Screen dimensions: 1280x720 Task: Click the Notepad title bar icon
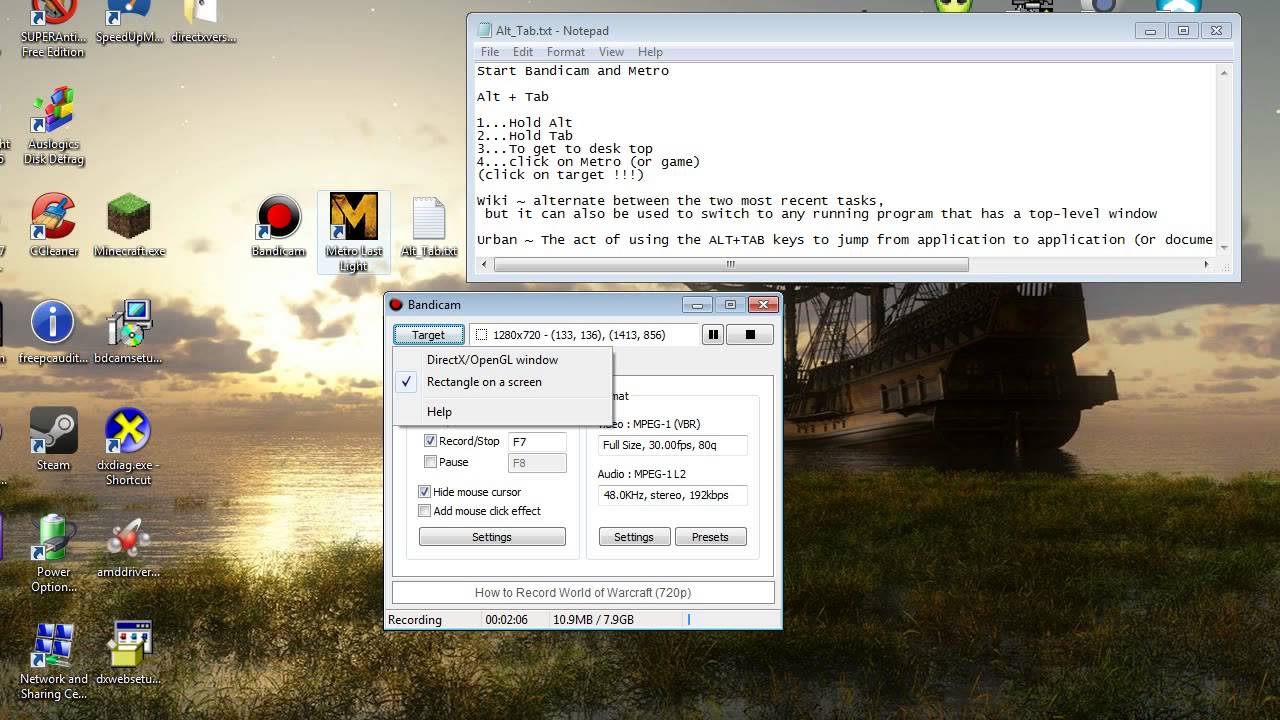[484, 31]
